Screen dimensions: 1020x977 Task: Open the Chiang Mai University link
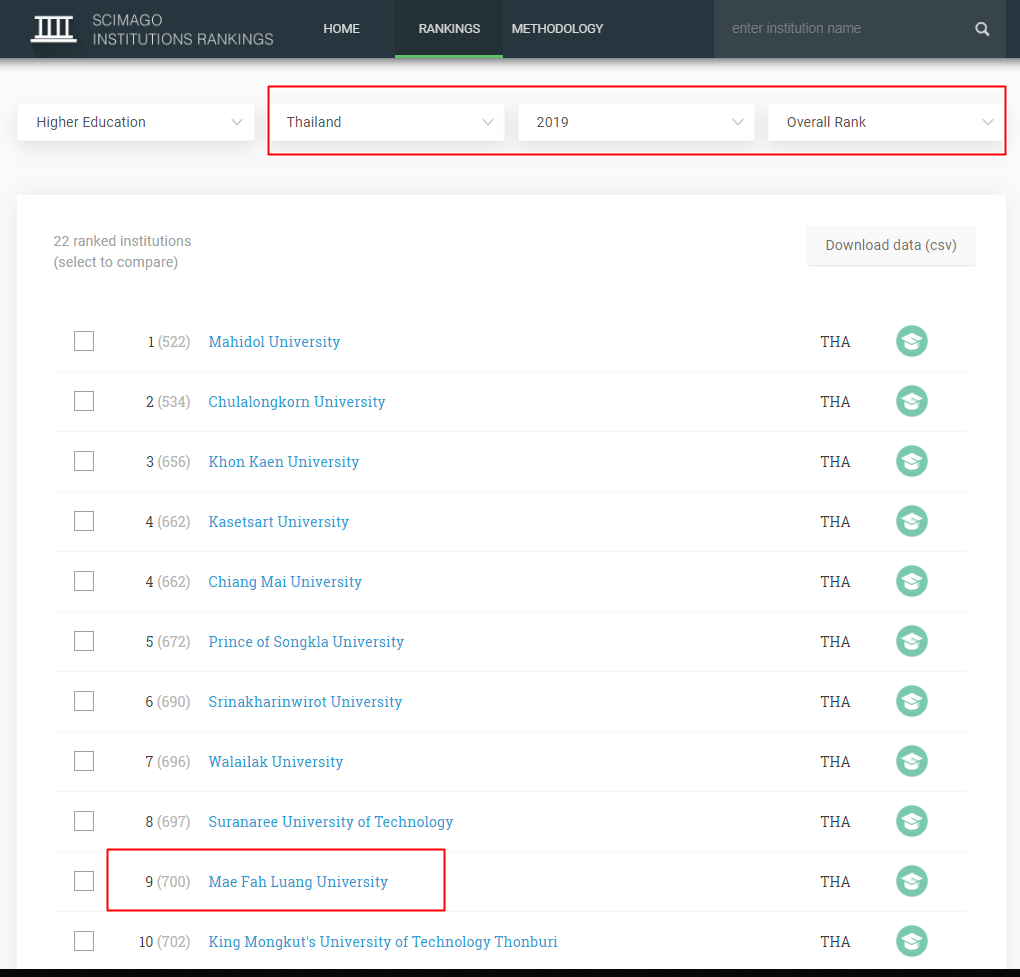coord(285,582)
